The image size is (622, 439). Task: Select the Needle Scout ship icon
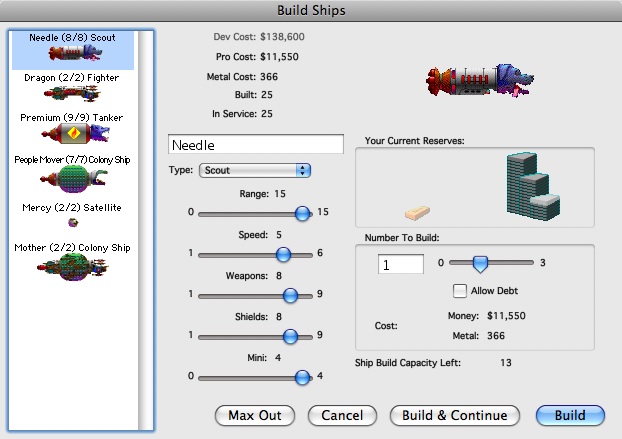click(71, 55)
